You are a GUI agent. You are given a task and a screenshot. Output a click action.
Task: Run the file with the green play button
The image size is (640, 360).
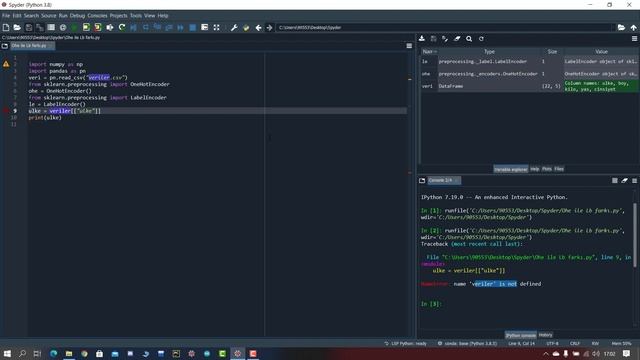pyautogui.click(x=74, y=27)
